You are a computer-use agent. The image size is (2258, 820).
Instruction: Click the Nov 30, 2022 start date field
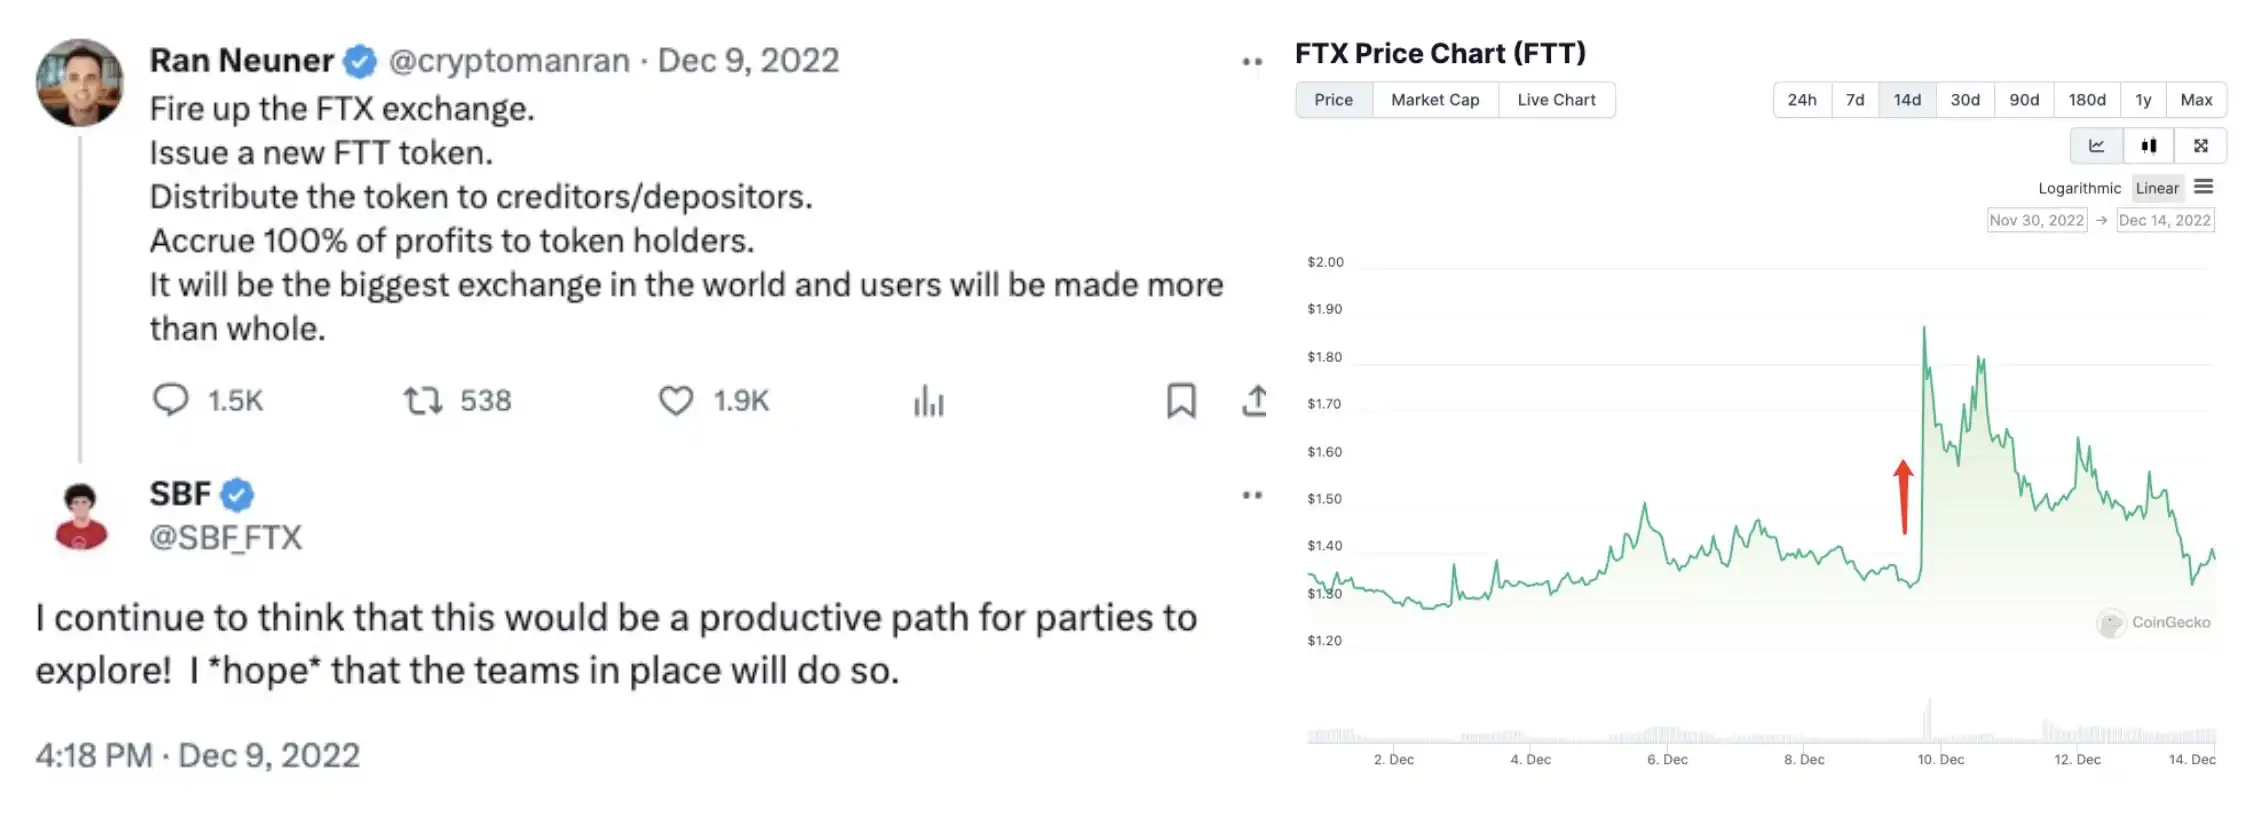coord(2036,220)
